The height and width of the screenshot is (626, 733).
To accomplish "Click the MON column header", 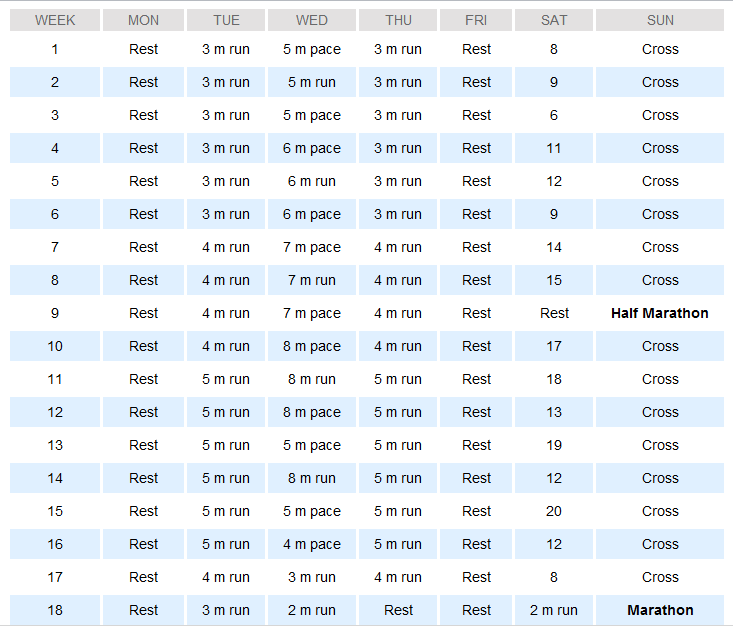I will [143, 20].
